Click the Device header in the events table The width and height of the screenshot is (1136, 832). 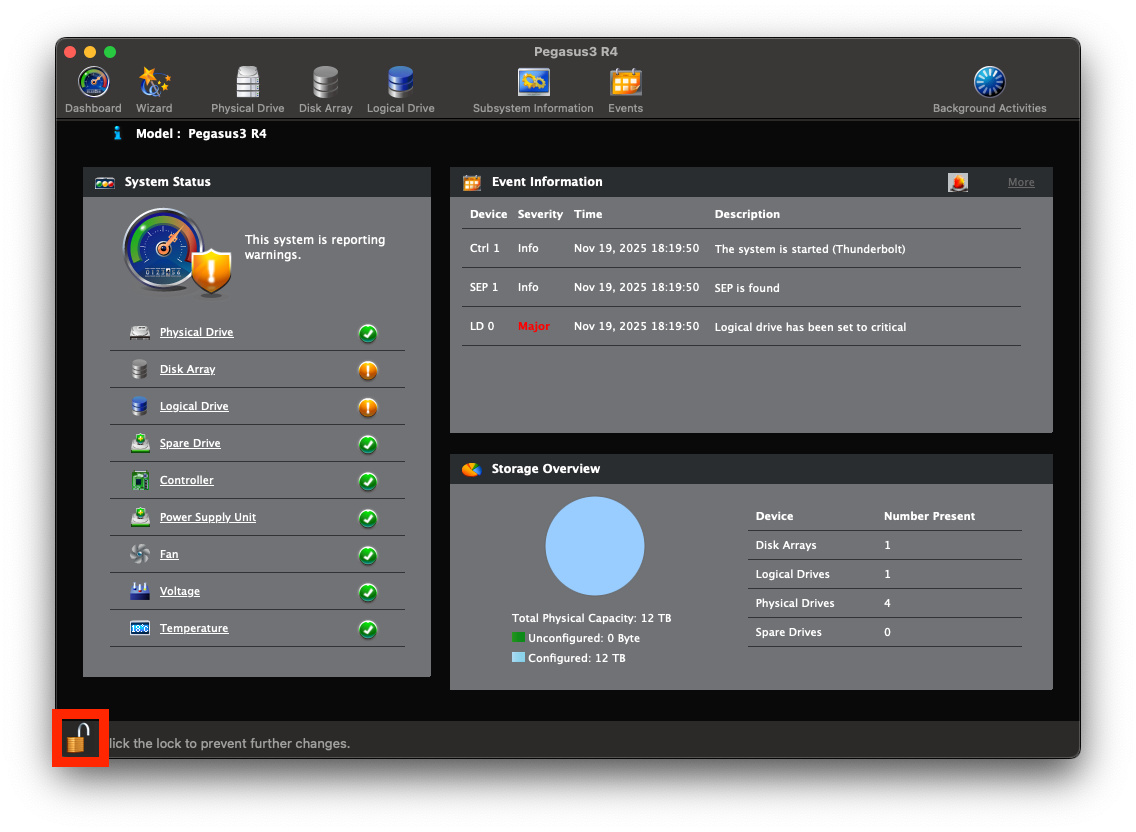click(x=488, y=214)
